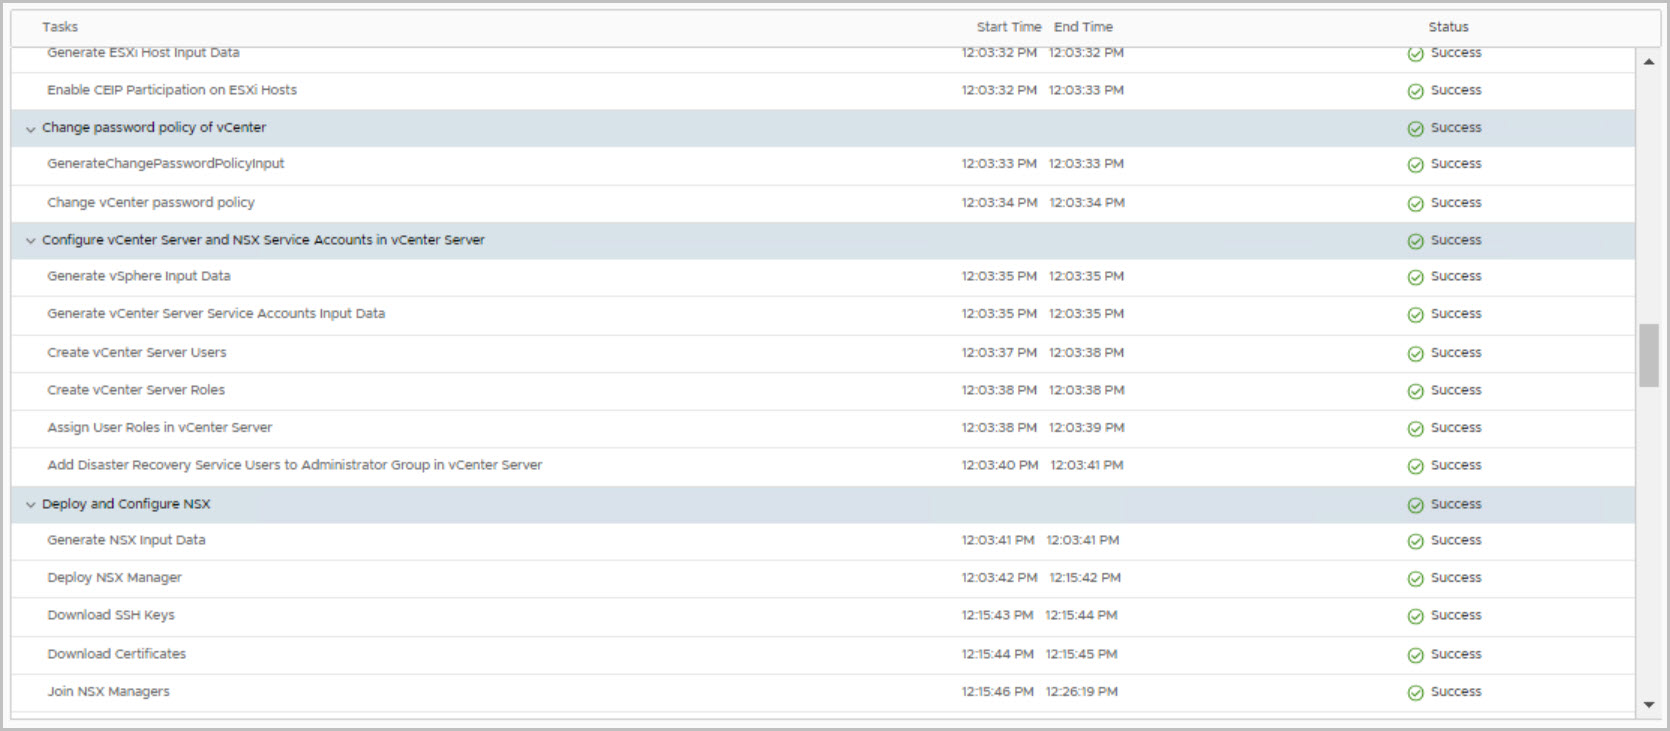
Task: Click success checkmark for Create vCenter Server Users
Action: pos(1415,354)
